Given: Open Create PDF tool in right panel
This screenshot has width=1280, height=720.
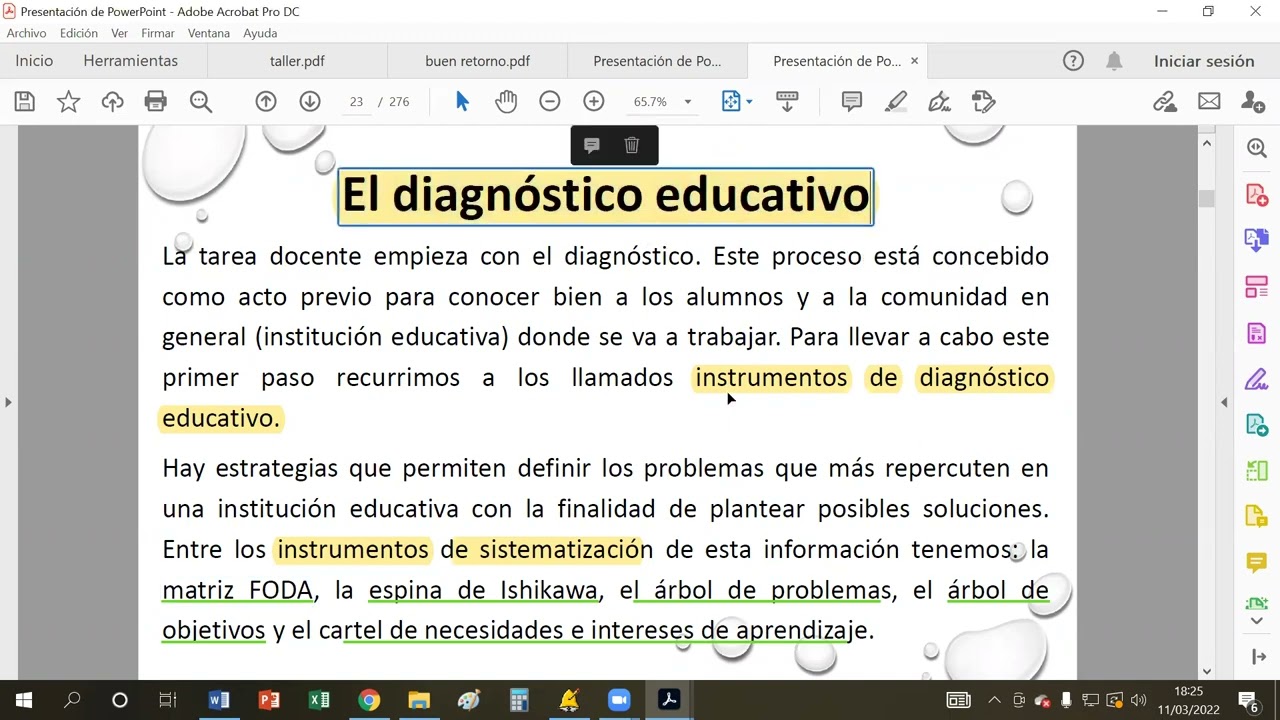Looking at the screenshot, I should pyautogui.click(x=1257, y=194).
